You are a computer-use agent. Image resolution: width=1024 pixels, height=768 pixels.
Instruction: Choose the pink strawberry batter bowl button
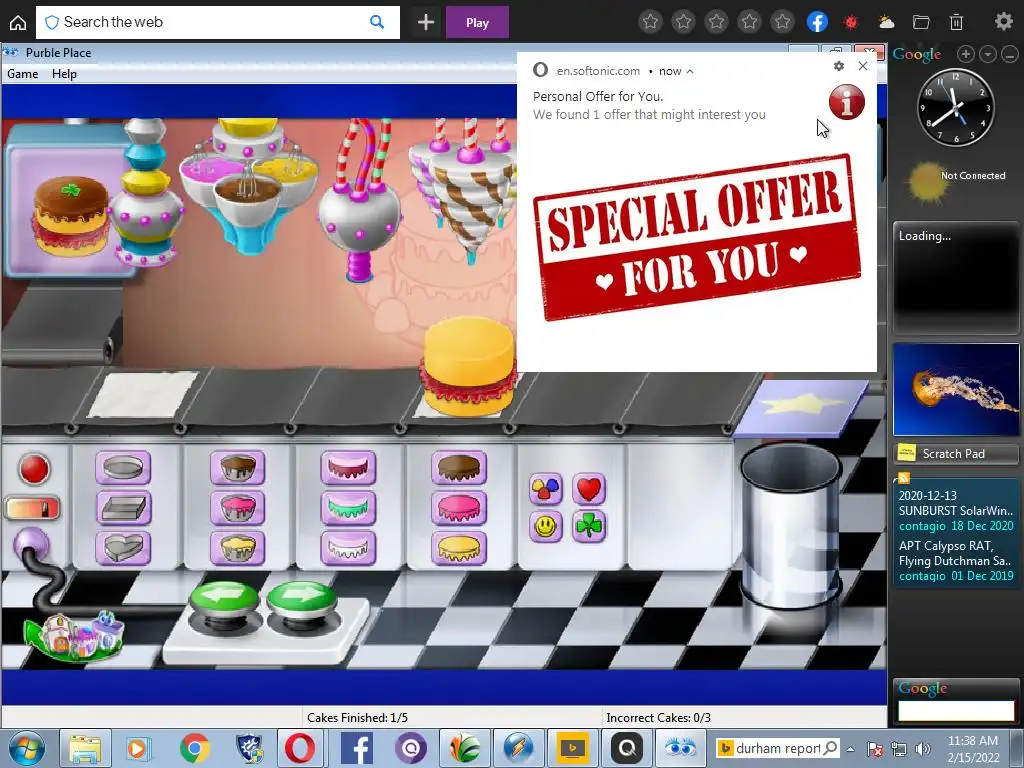[238, 508]
